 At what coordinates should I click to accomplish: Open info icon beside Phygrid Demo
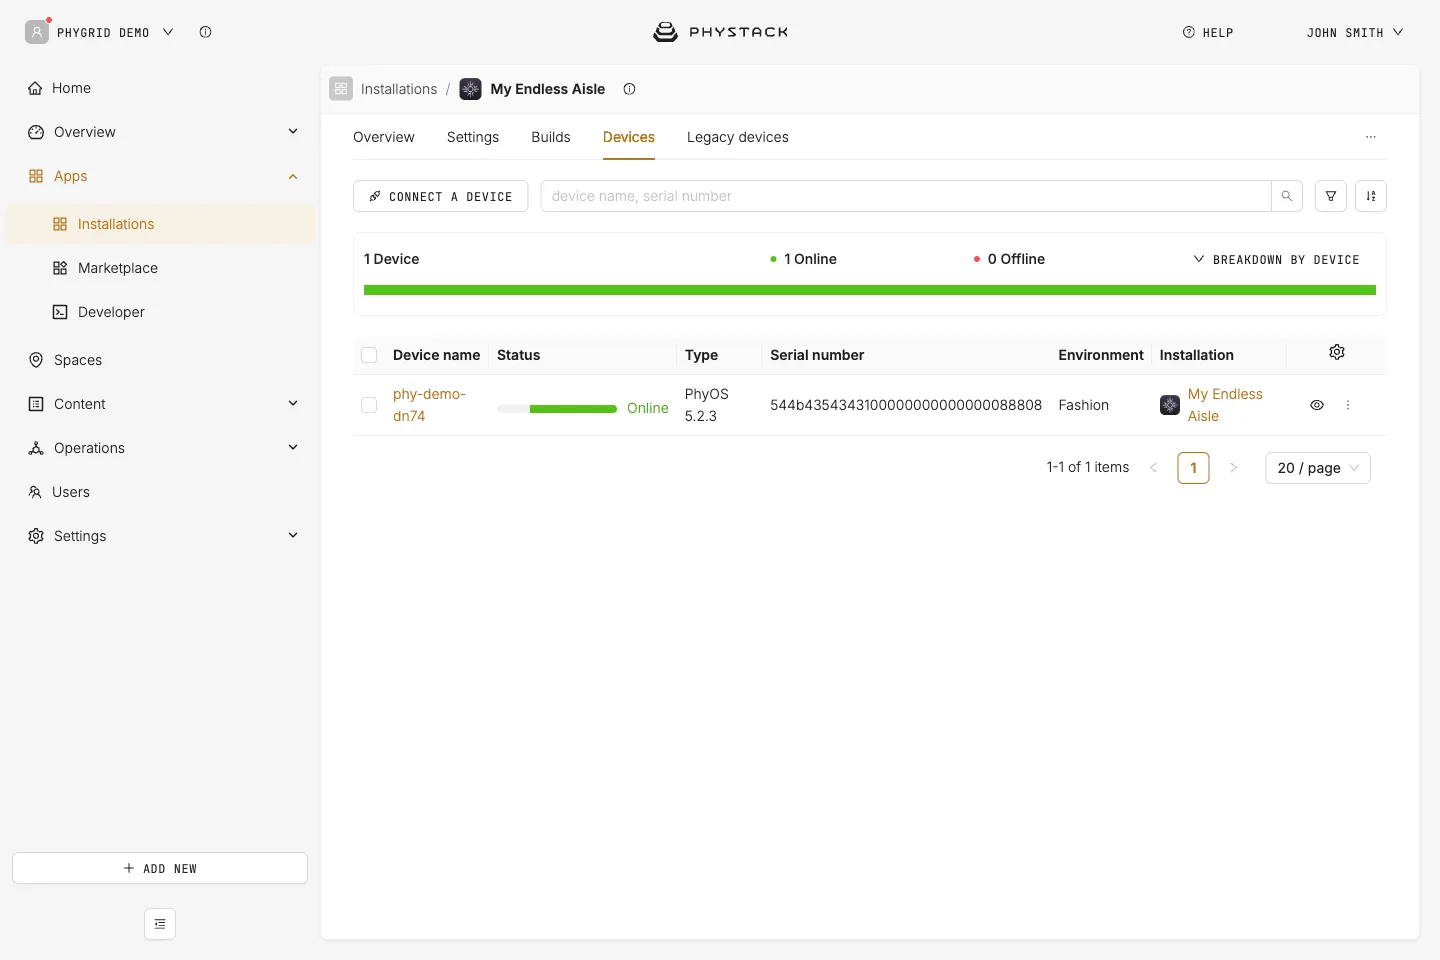point(205,32)
